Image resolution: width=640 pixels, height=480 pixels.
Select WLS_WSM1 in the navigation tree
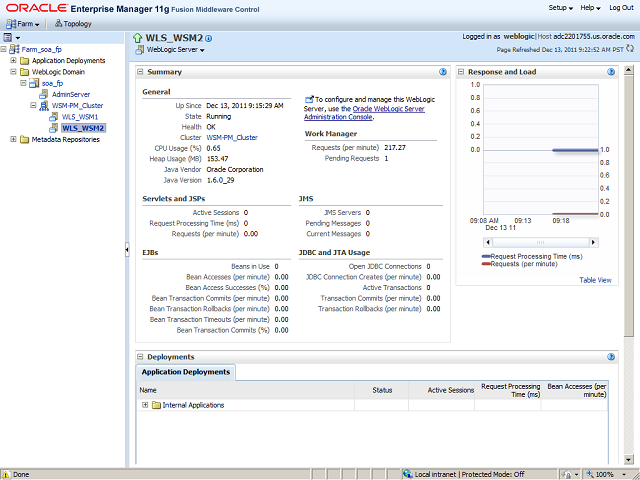(79, 116)
